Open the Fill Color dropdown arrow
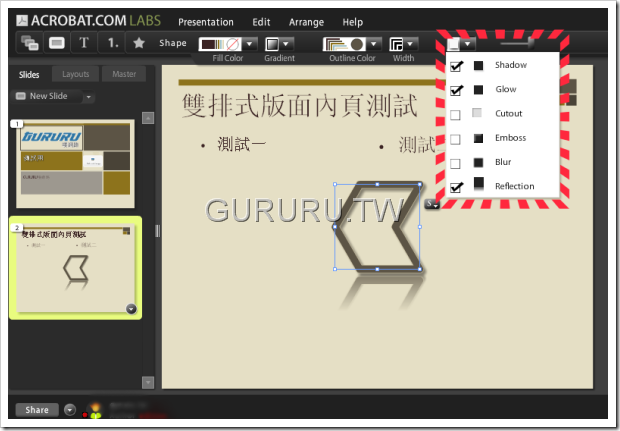The height and width of the screenshot is (431, 620). point(250,44)
